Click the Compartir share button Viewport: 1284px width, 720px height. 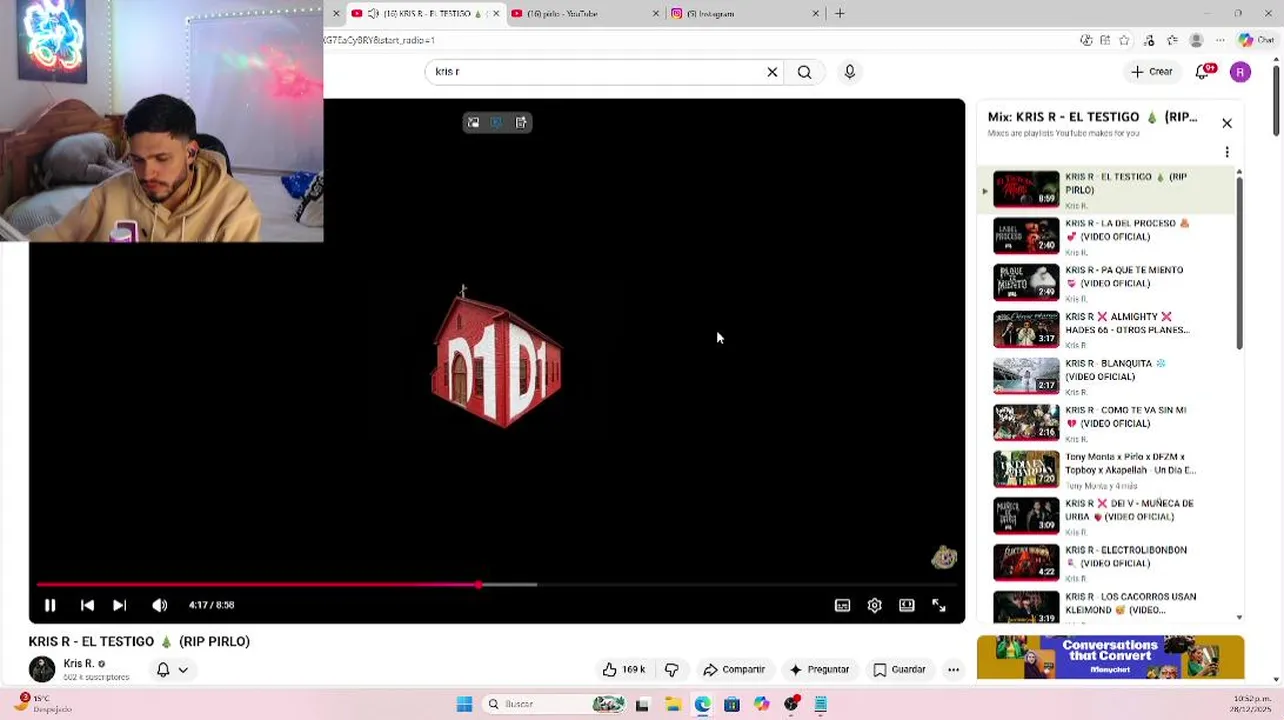(734, 670)
